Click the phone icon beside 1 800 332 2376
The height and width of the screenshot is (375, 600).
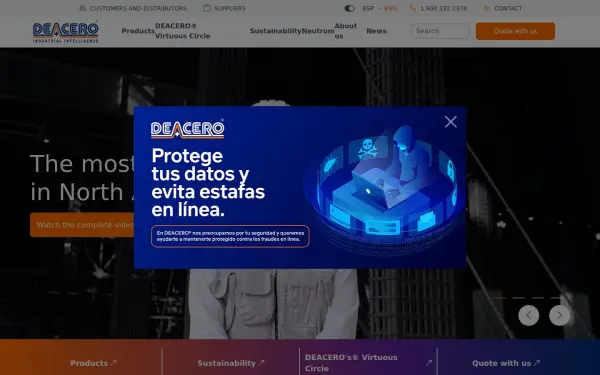point(412,8)
